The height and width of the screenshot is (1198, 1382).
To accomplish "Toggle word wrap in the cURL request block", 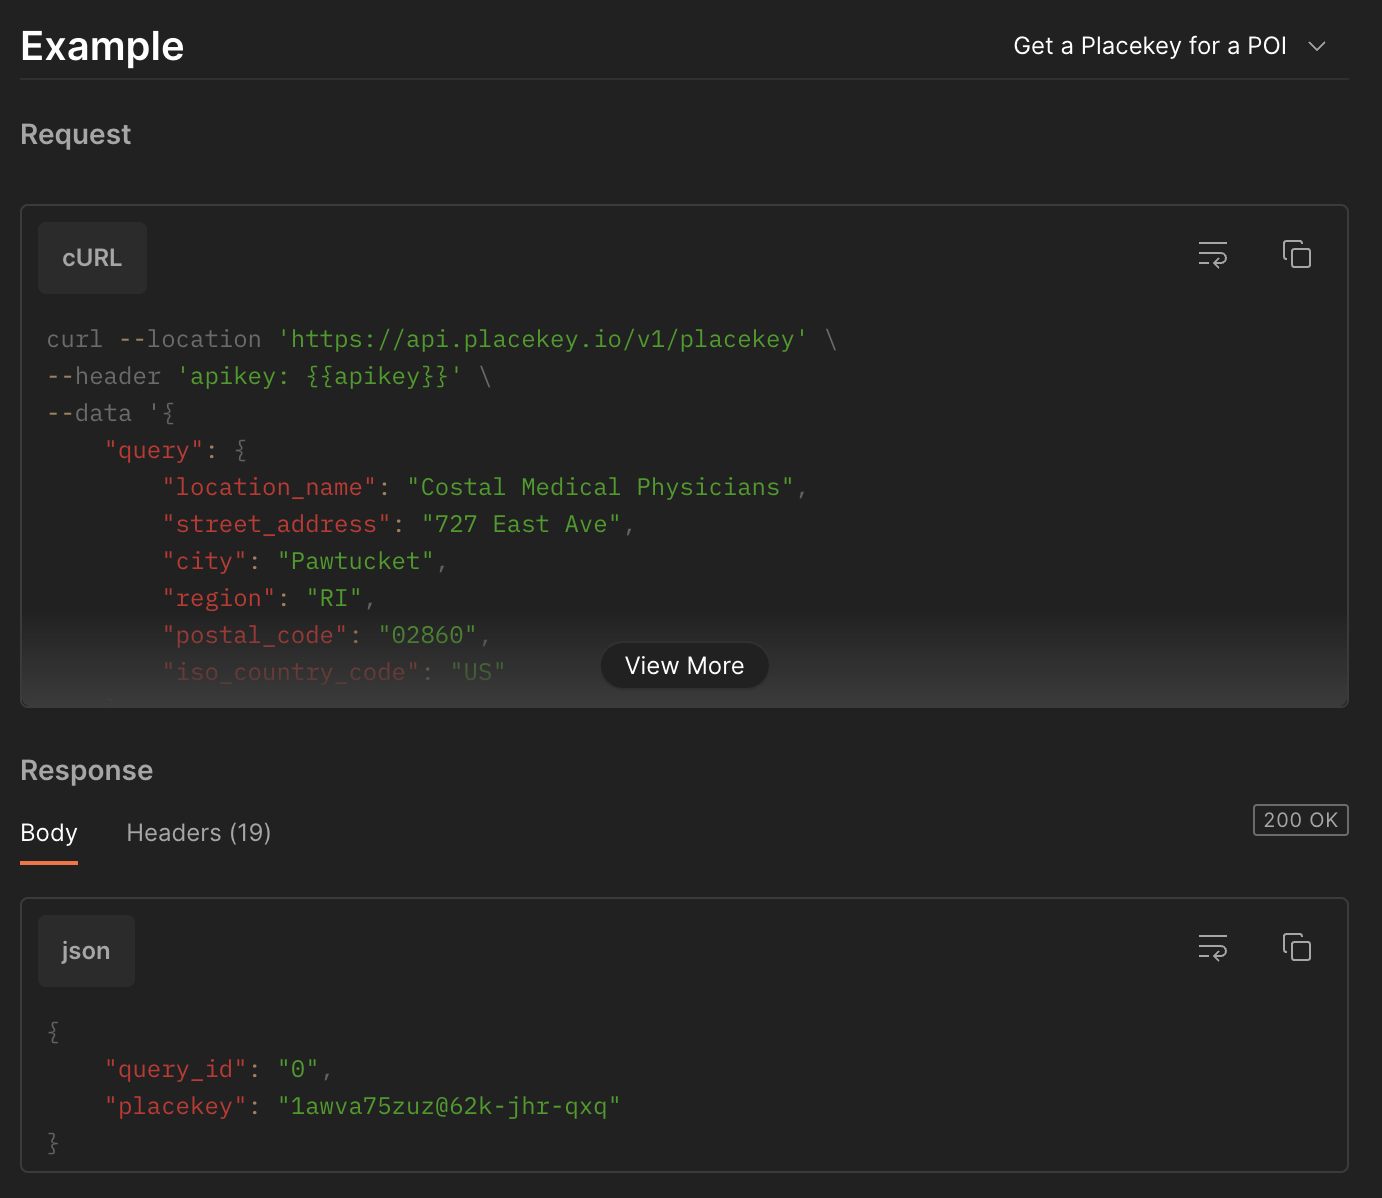I will [1212, 254].
